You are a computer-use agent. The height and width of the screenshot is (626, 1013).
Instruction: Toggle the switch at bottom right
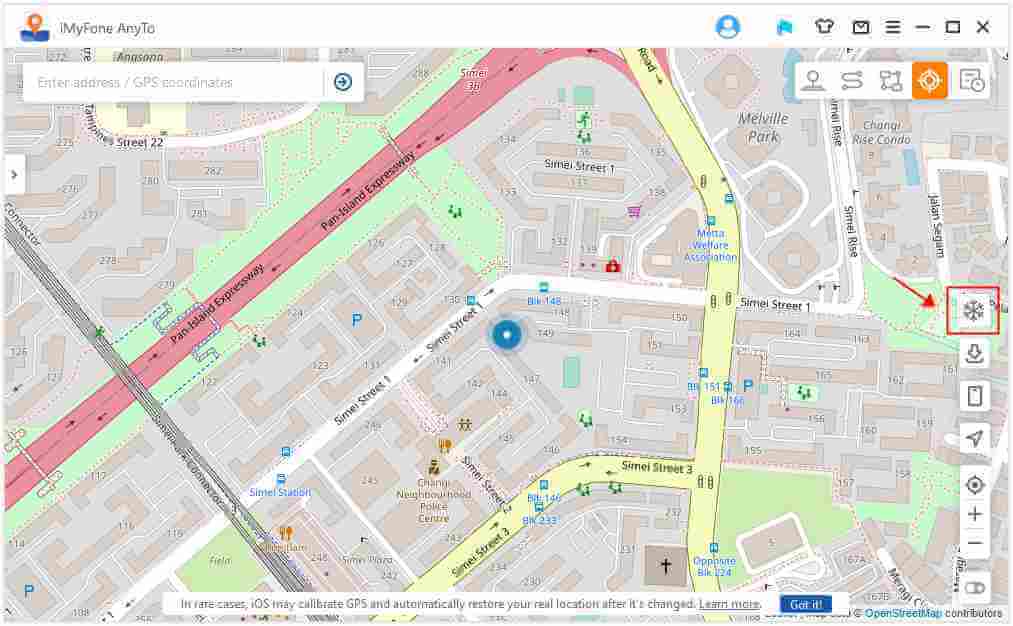click(x=974, y=588)
